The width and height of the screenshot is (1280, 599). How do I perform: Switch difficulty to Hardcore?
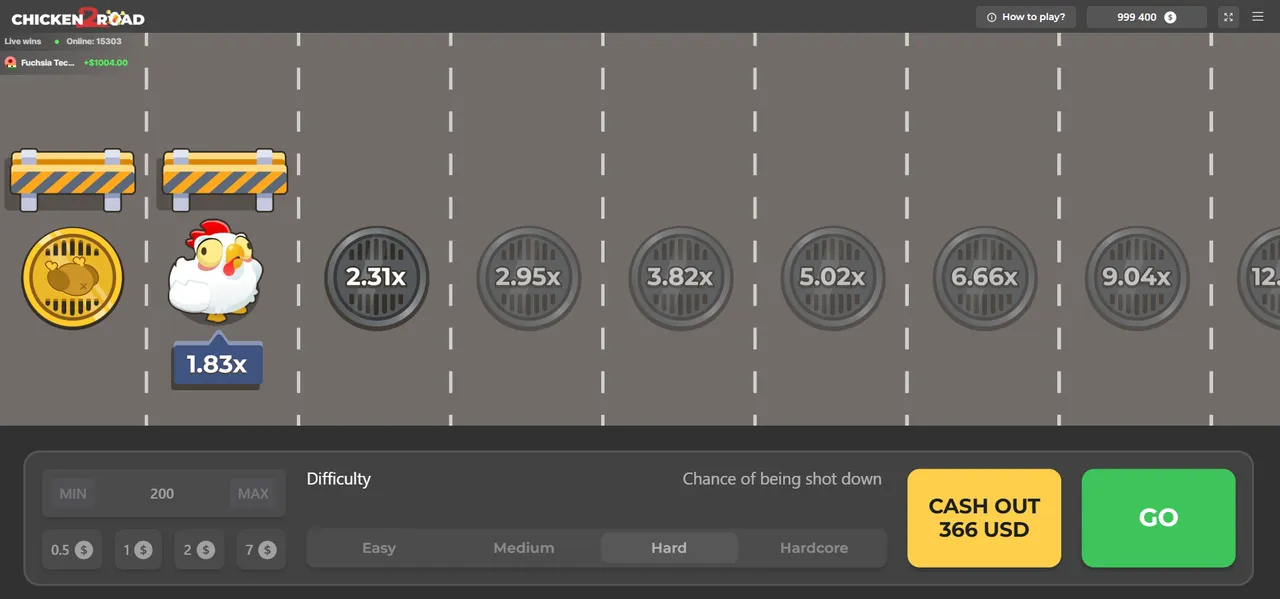pos(814,548)
